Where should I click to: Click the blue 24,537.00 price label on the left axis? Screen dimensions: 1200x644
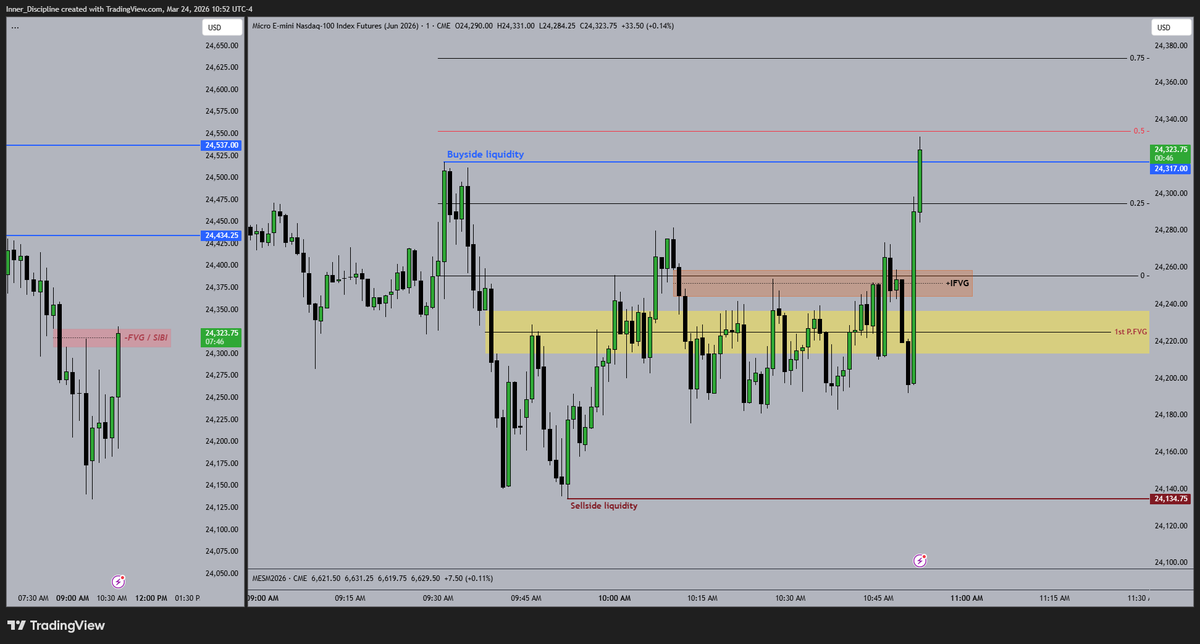click(219, 144)
